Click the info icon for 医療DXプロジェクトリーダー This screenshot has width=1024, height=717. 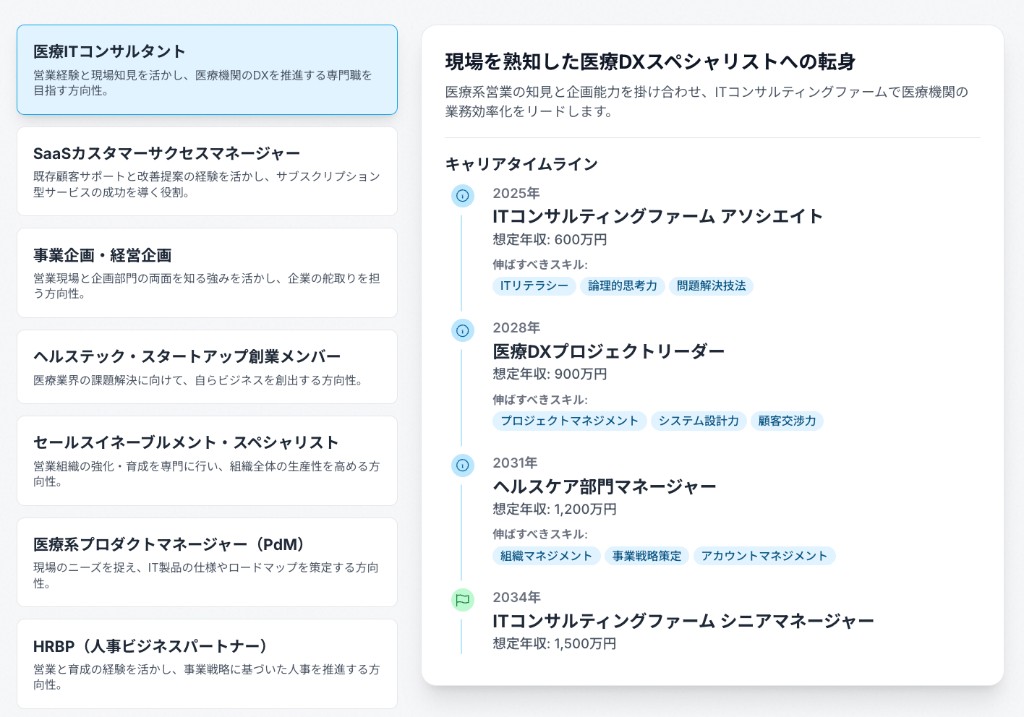click(460, 327)
